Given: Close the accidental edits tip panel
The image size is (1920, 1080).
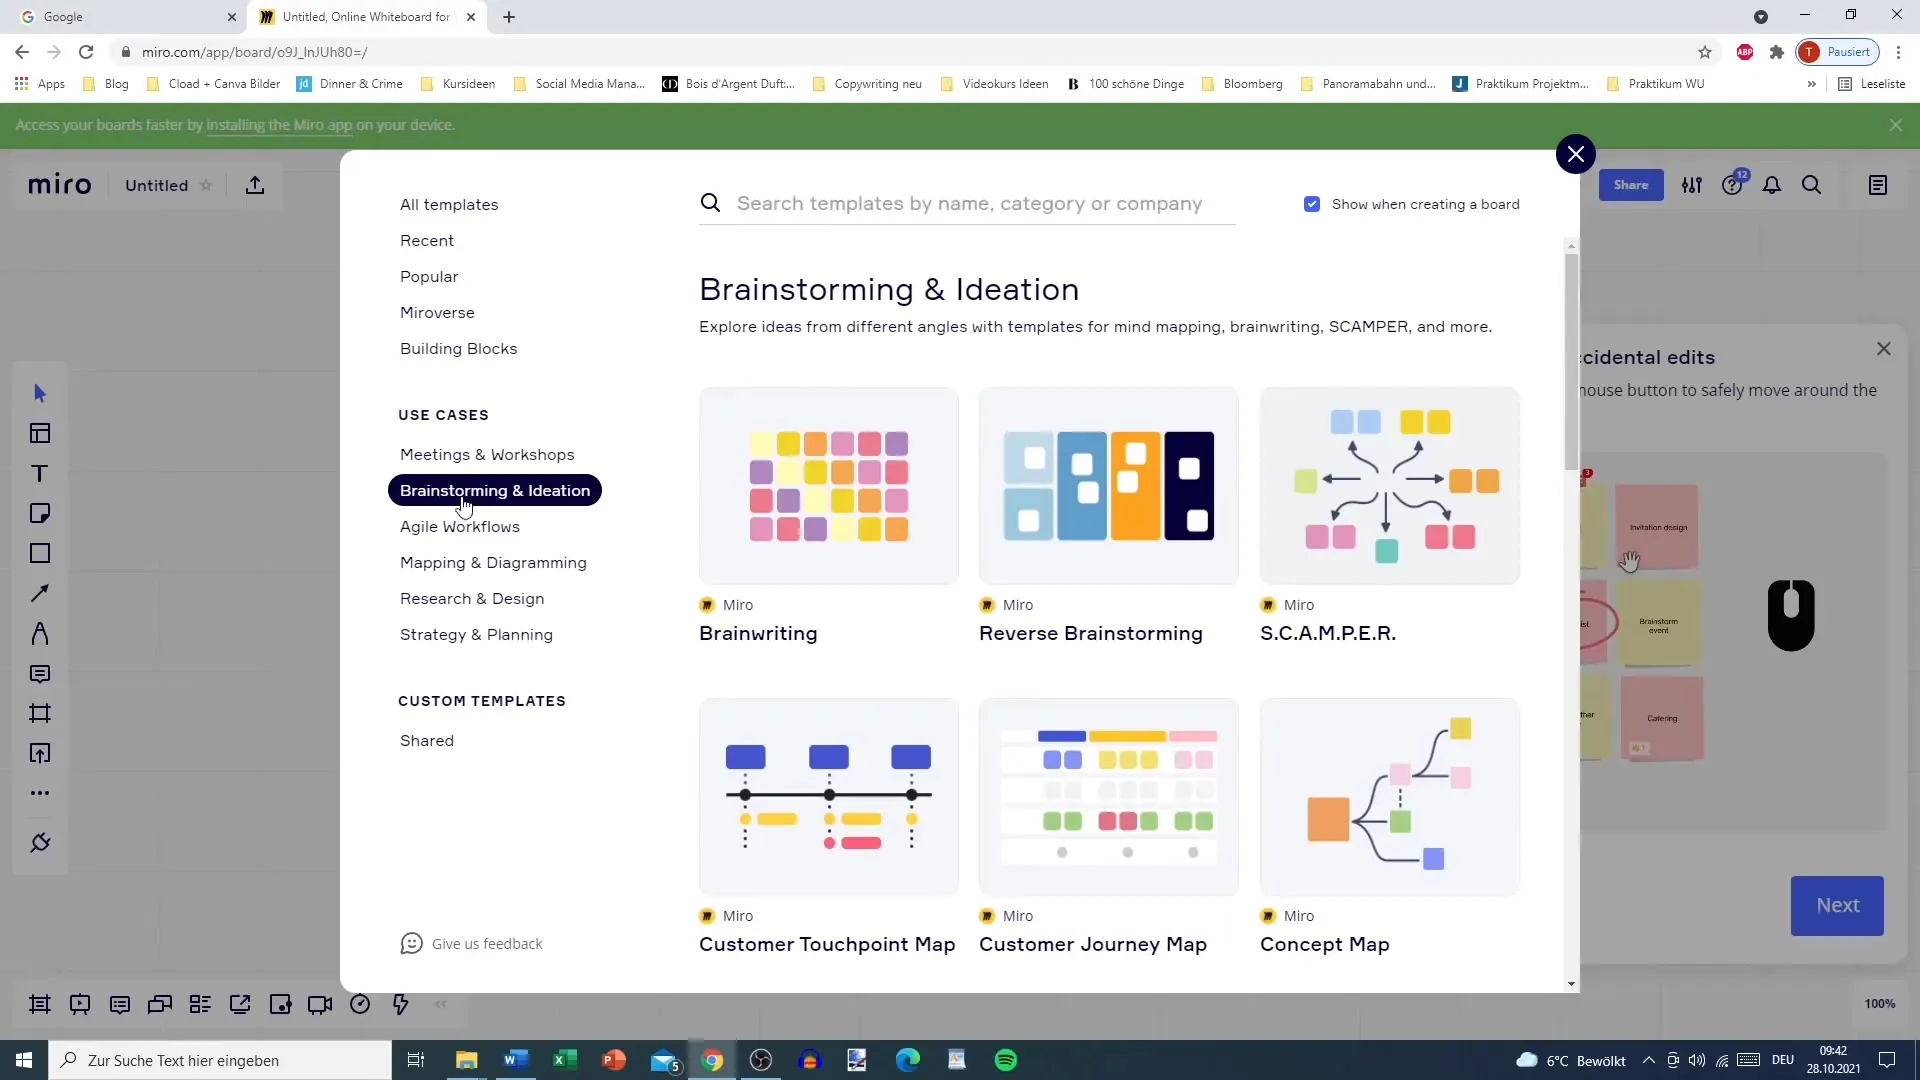Looking at the screenshot, I should 1884,349.
